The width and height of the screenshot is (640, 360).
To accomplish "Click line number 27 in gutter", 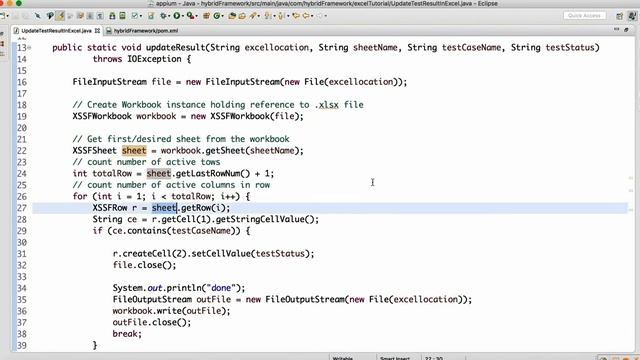I will click(x=22, y=208).
